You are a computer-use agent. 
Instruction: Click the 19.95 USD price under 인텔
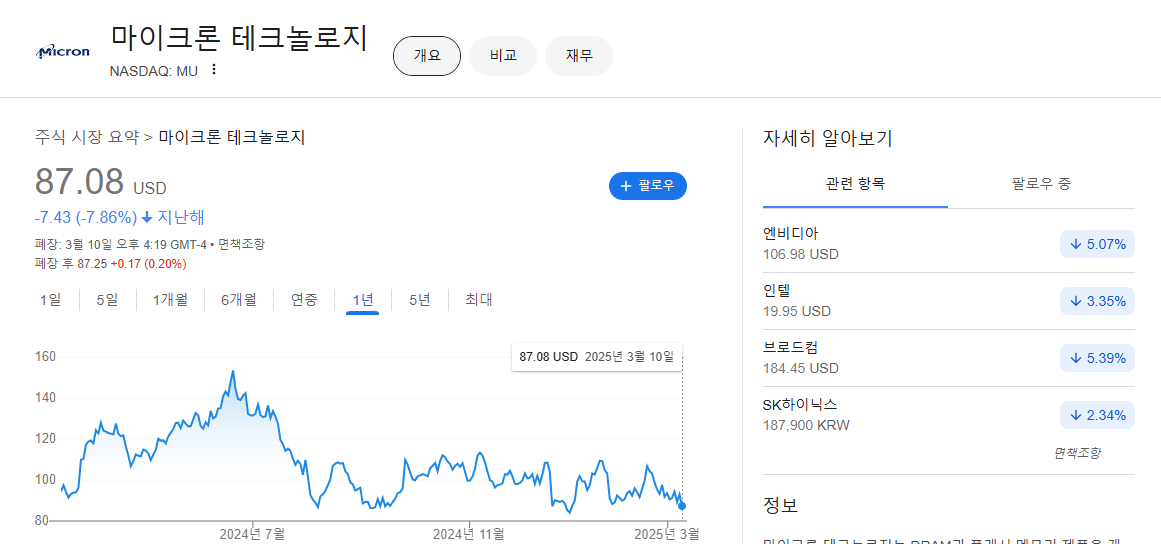(x=797, y=311)
